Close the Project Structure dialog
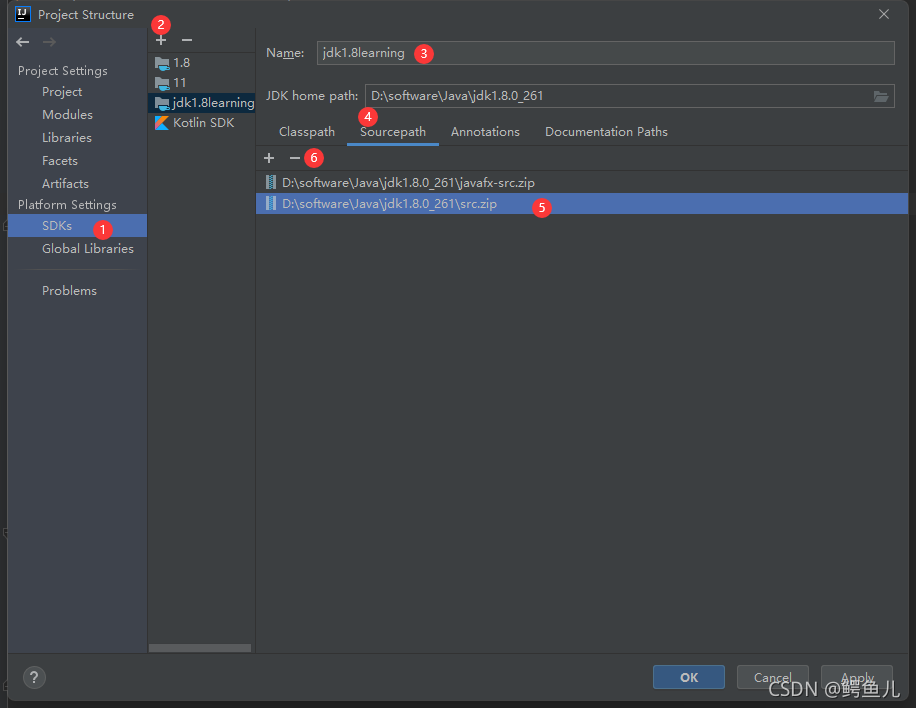The width and height of the screenshot is (916, 708). coord(884,14)
